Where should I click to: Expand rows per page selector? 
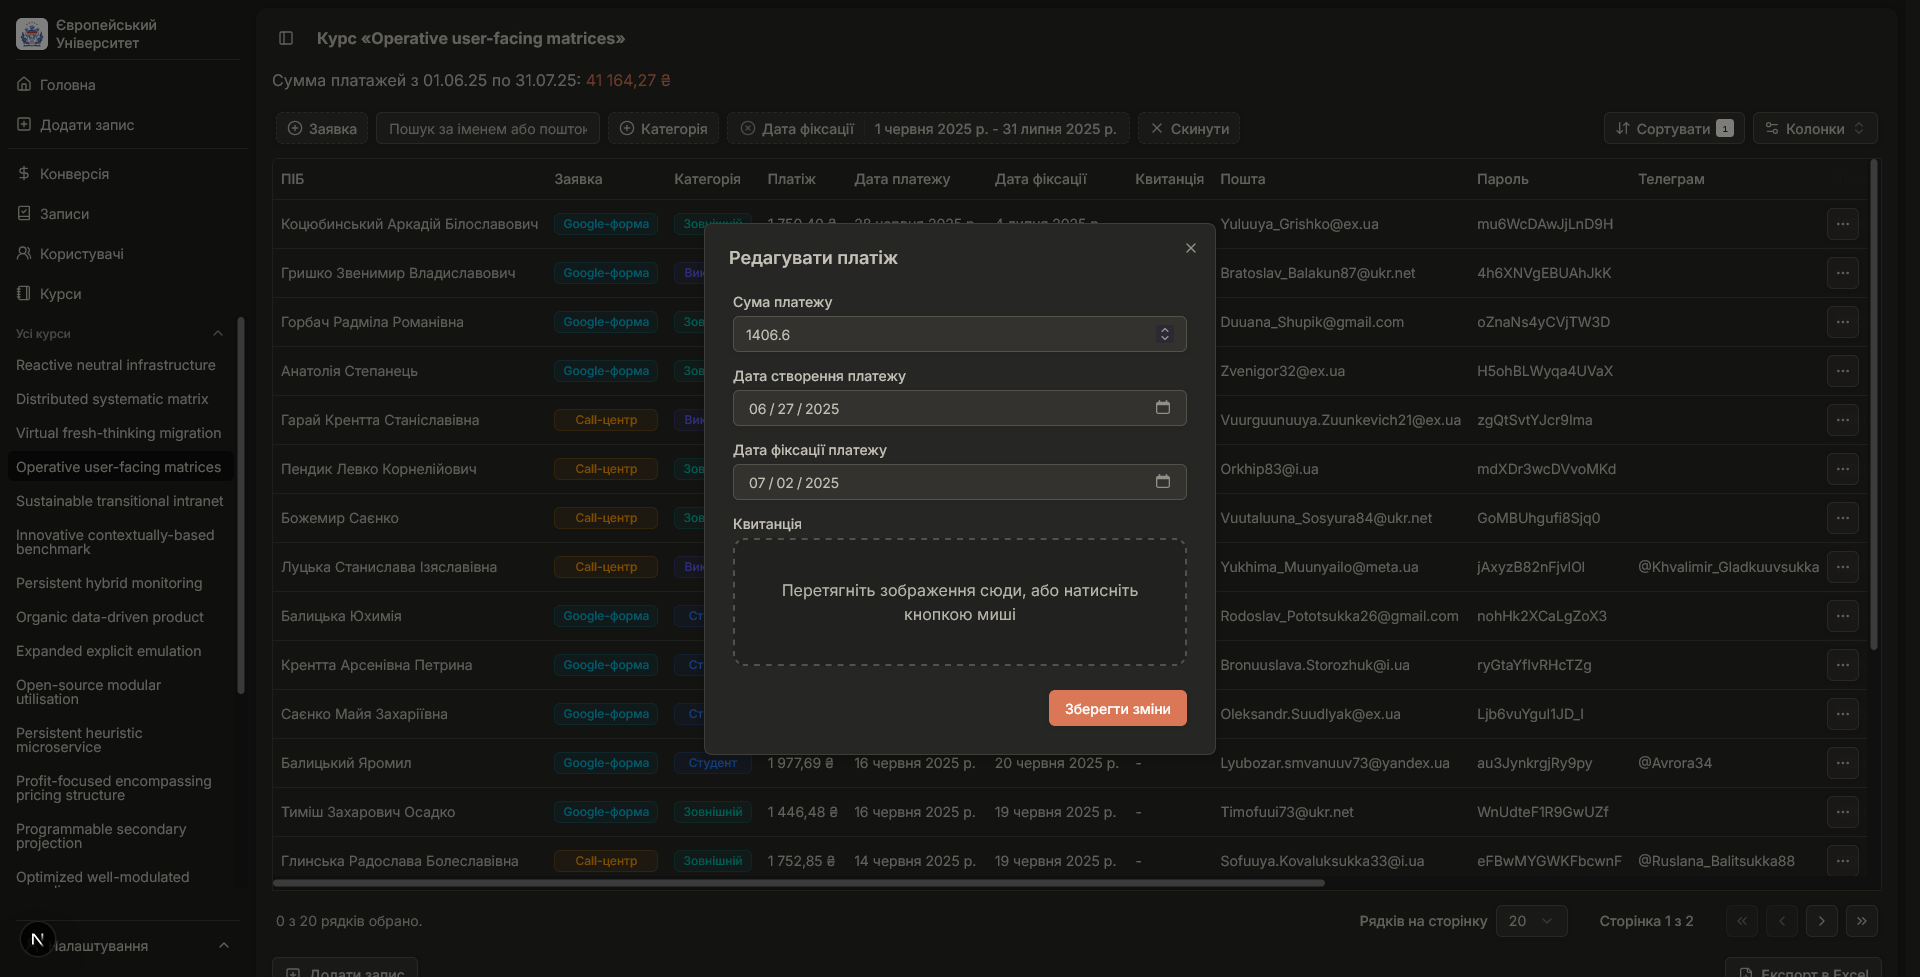point(1530,921)
